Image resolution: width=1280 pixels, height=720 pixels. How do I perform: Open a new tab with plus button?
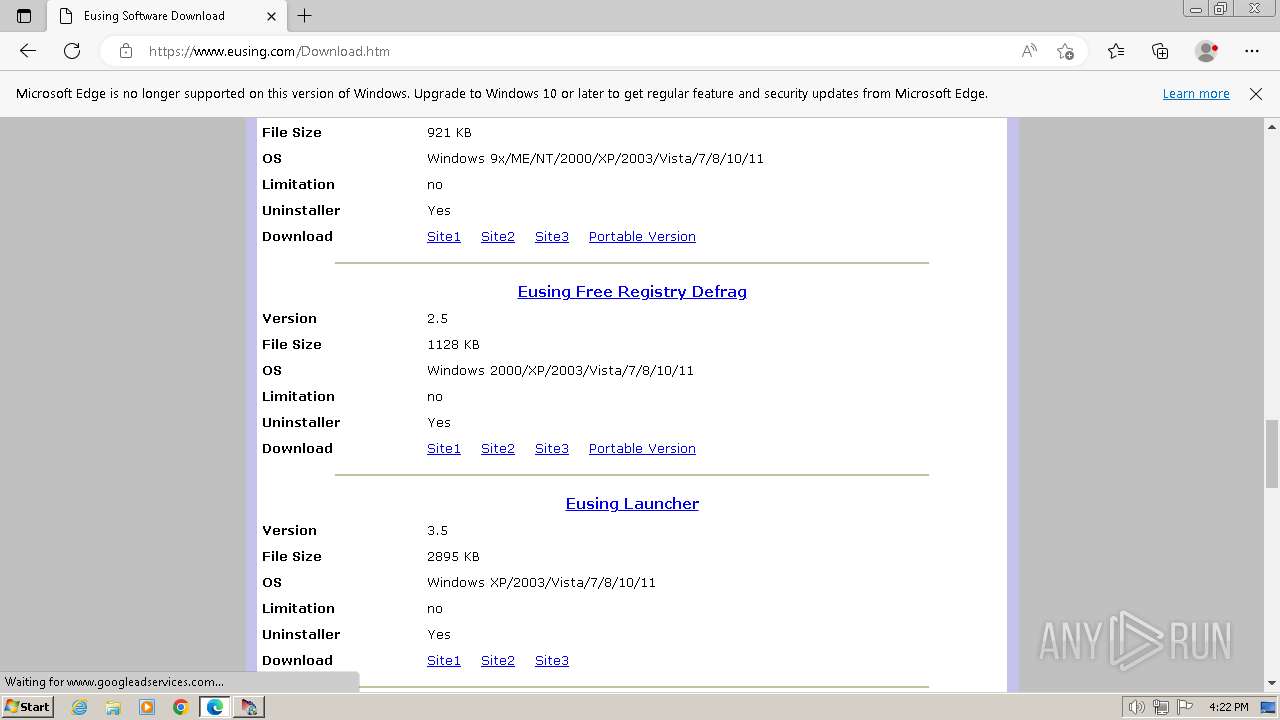coord(305,16)
